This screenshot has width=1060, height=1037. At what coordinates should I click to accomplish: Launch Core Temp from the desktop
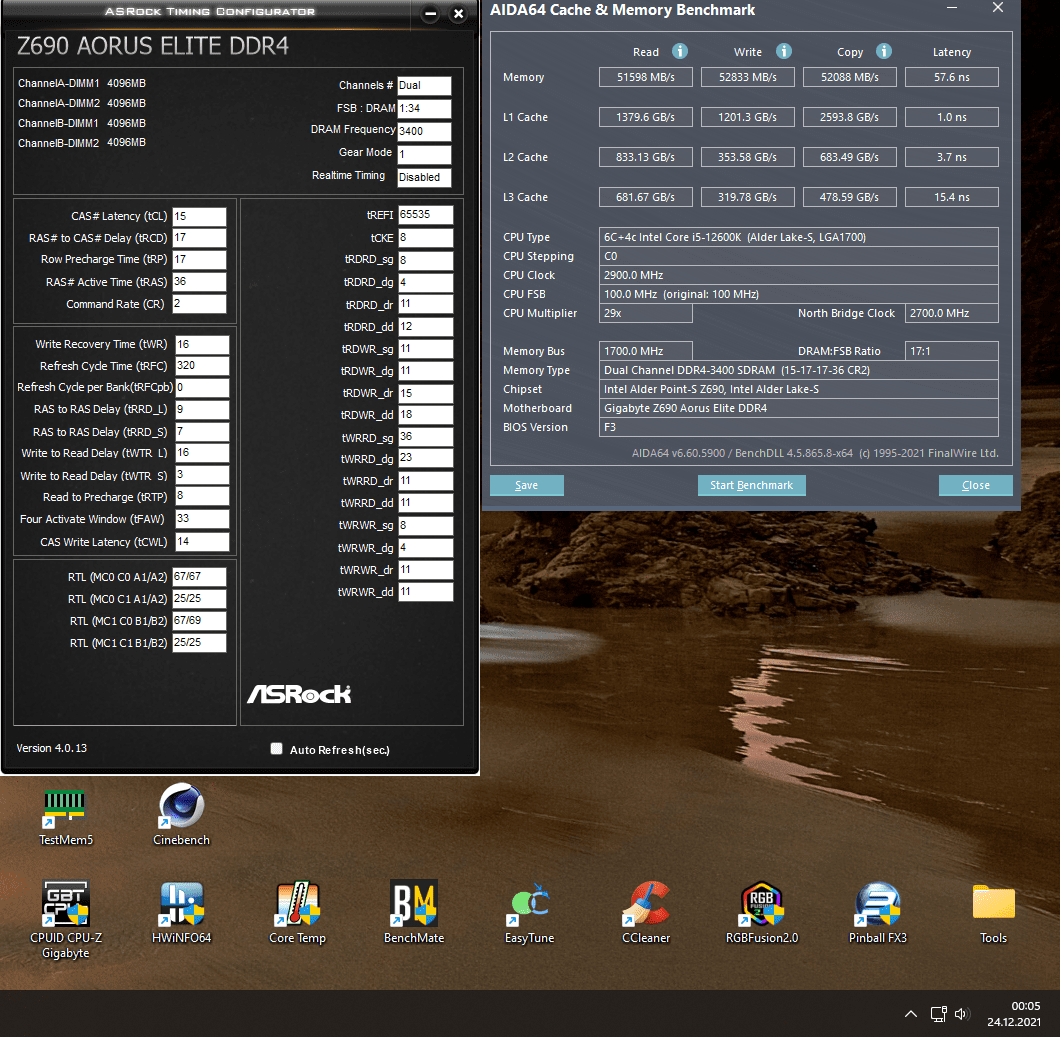click(x=297, y=912)
